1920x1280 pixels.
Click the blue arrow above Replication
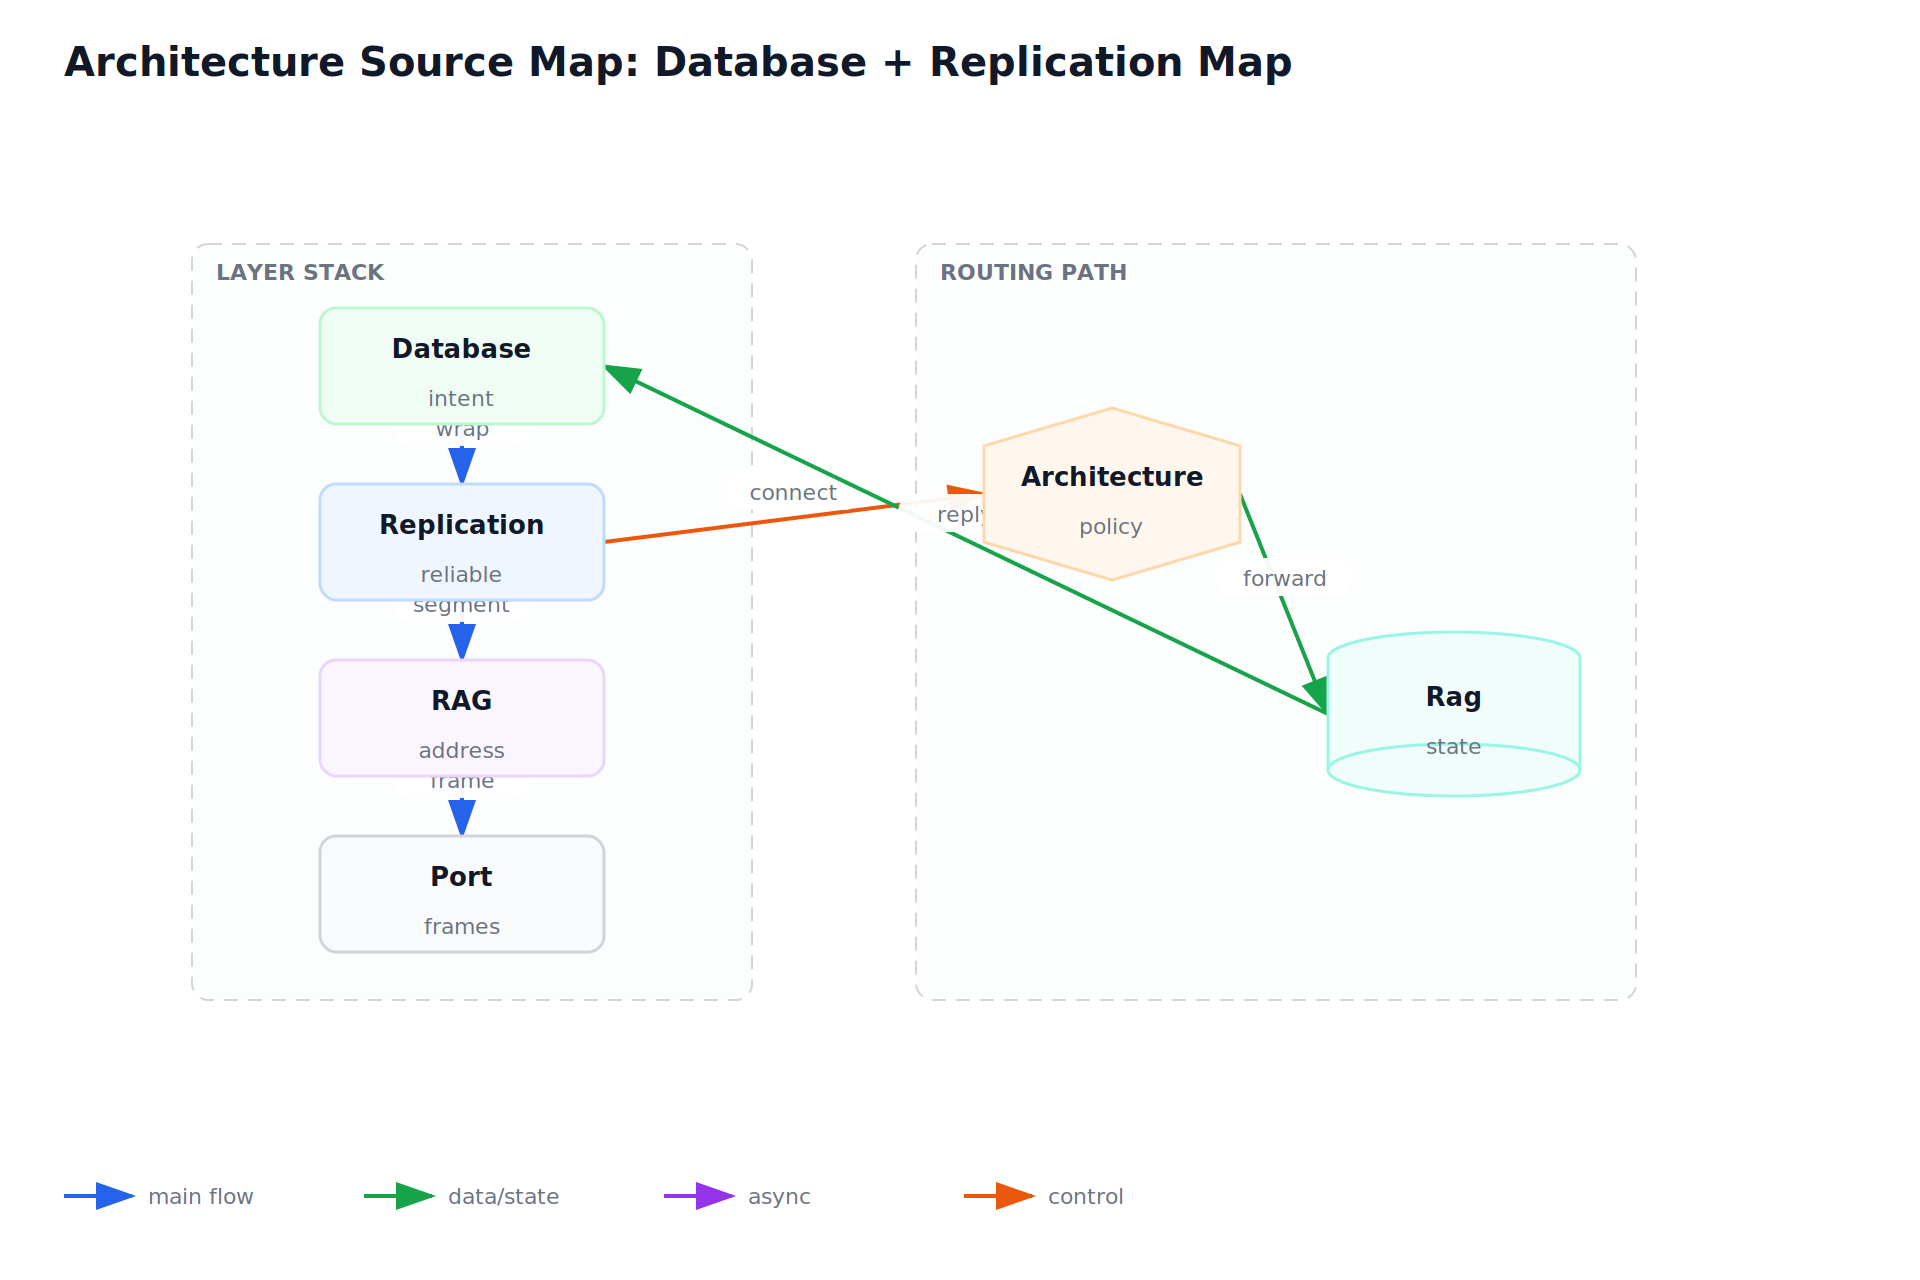coord(462,464)
